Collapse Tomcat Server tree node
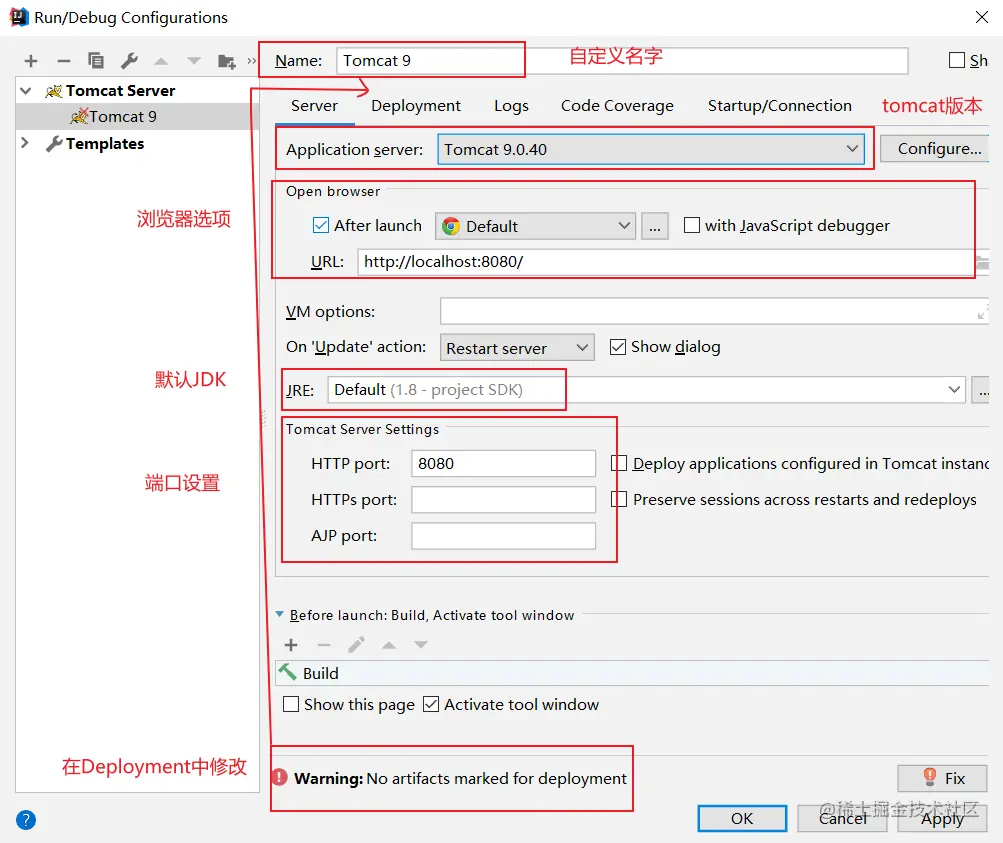Screen dimensions: 1003x843 tap(26, 91)
